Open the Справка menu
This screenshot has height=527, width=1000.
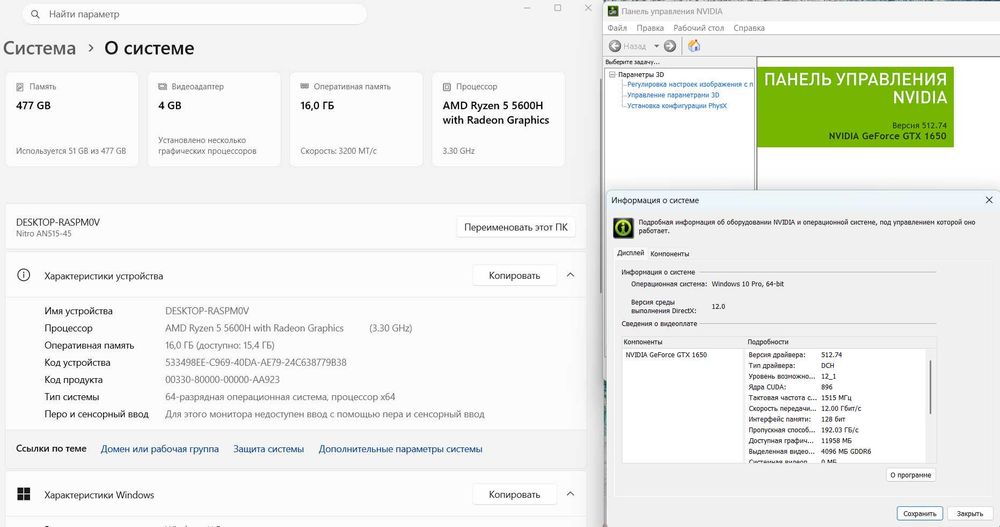[749, 28]
